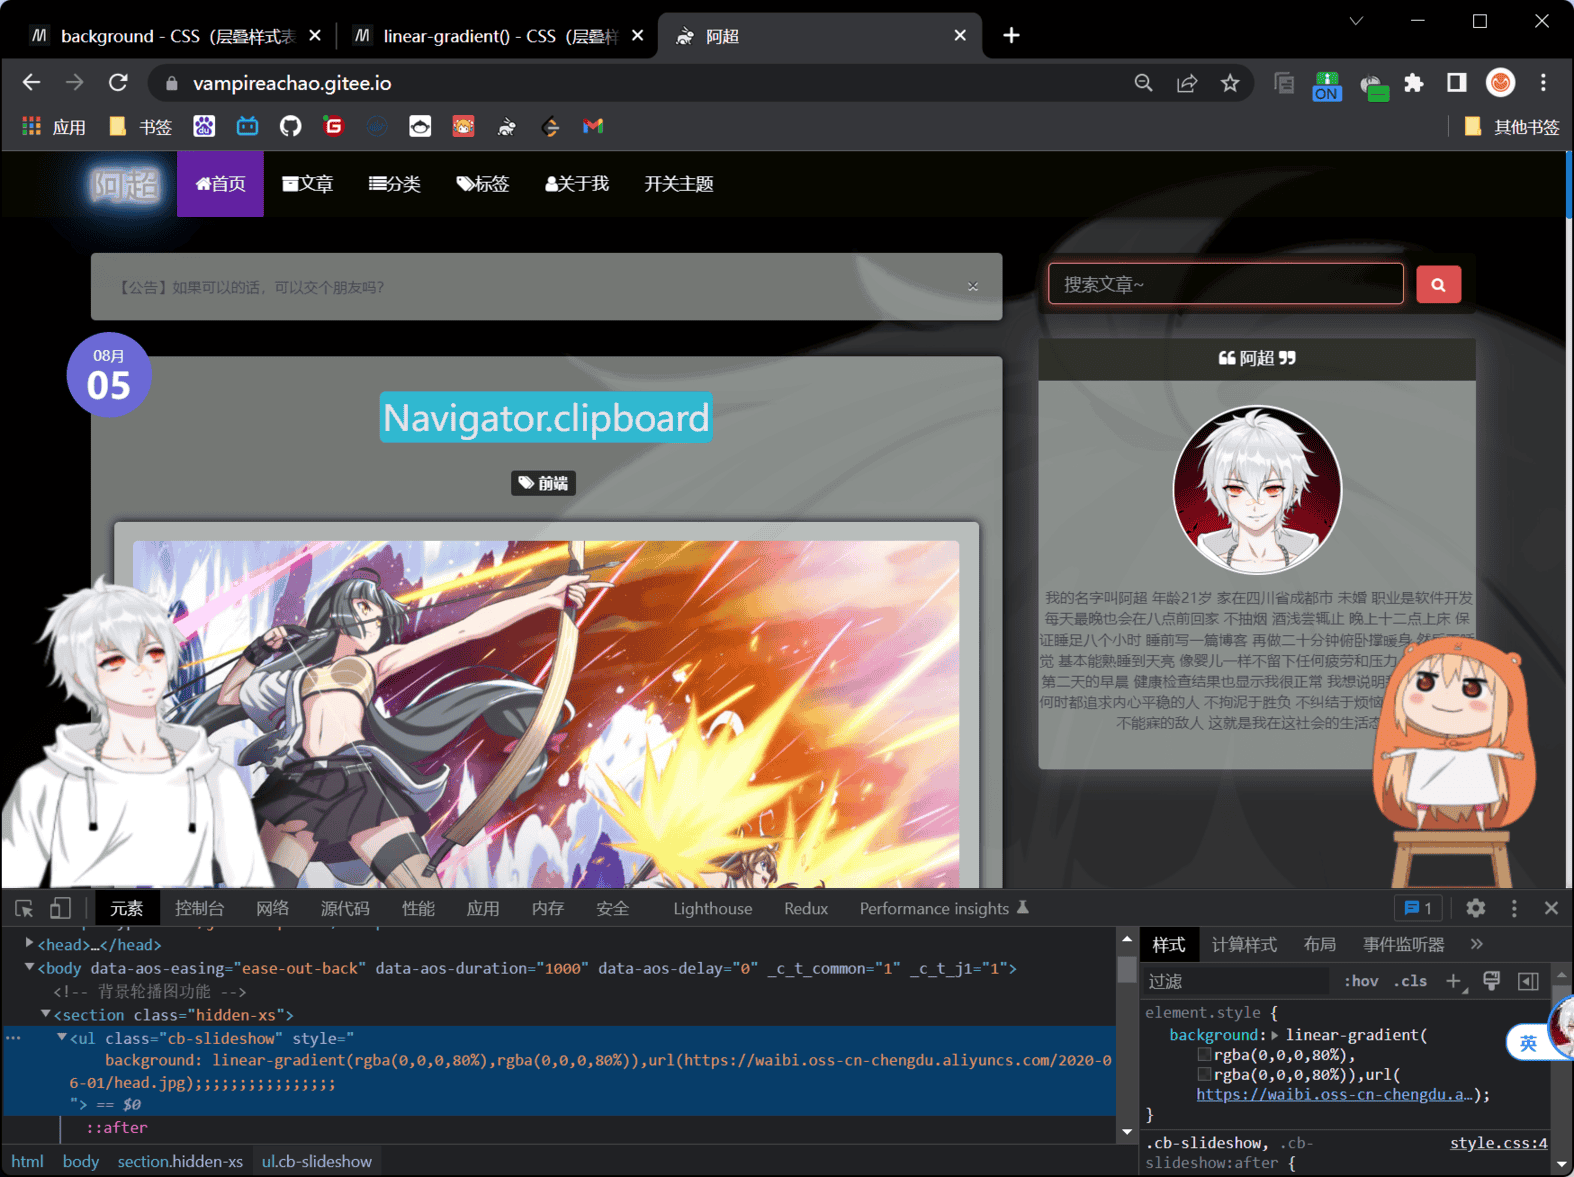Open the Gmail bookmark icon
Viewport: 1574px width, 1177px height.
pyautogui.click(x=593, y=126)
